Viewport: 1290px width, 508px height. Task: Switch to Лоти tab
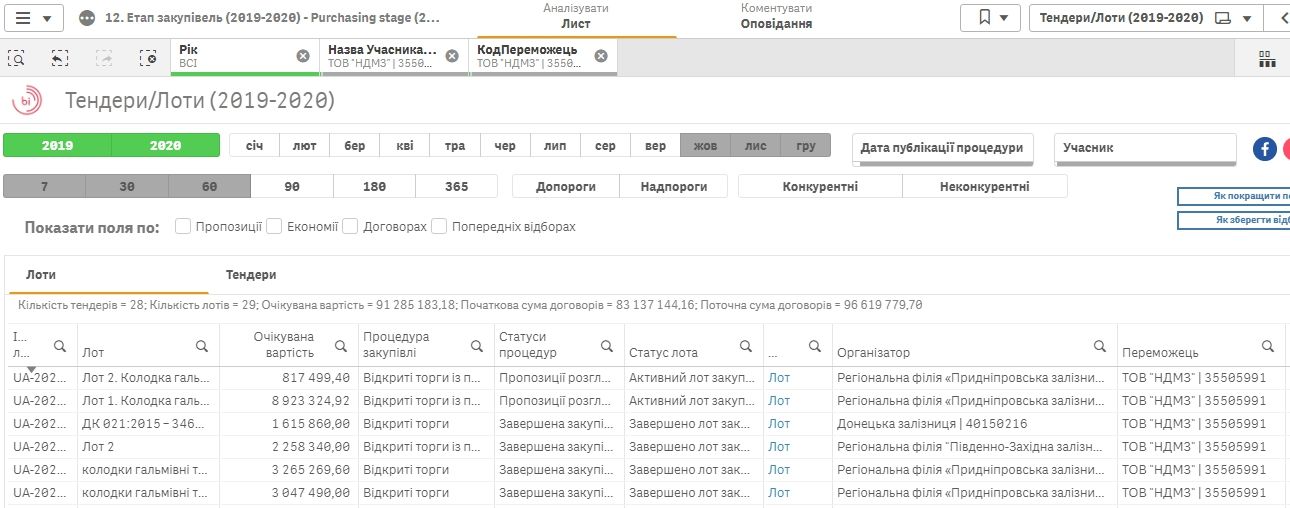[41, 274]
